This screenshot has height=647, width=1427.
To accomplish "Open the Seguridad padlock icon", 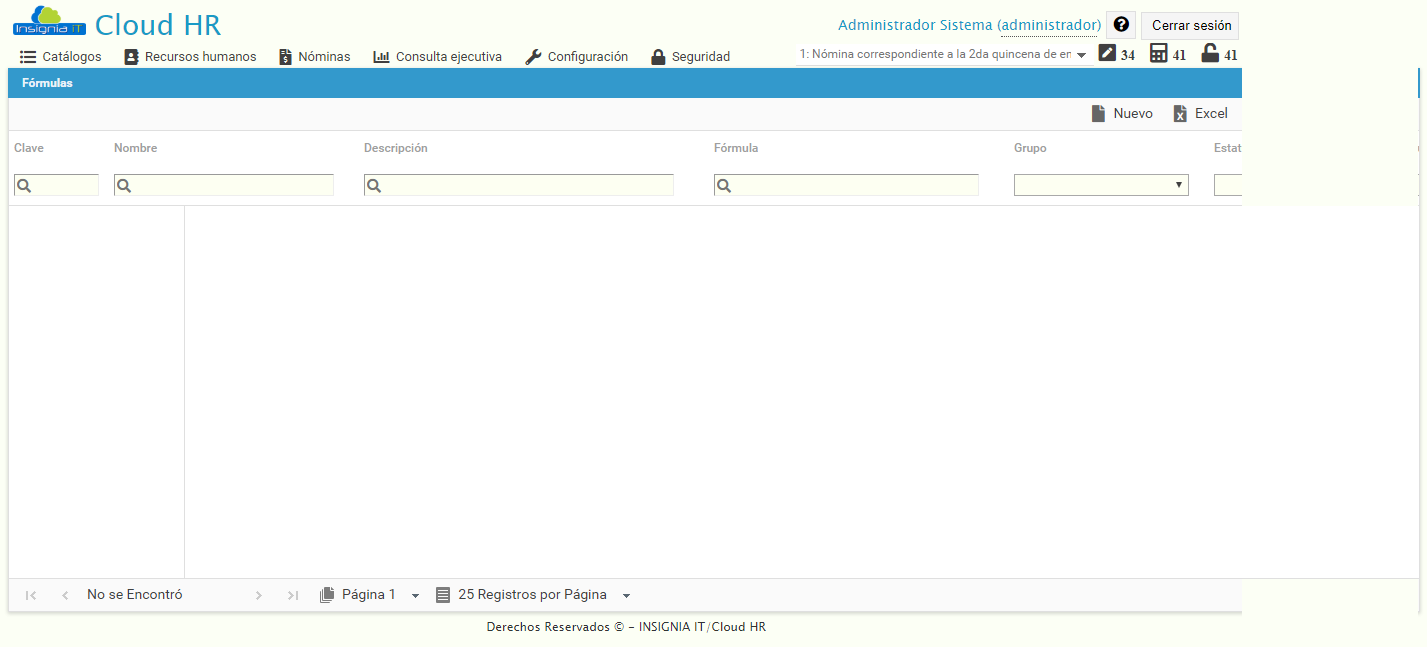I will click(658, 56).
